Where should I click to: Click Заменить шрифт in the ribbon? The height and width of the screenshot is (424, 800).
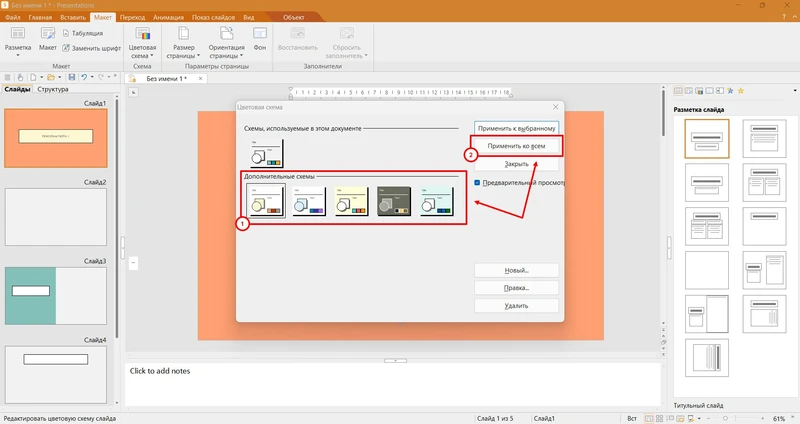point(91,48)
